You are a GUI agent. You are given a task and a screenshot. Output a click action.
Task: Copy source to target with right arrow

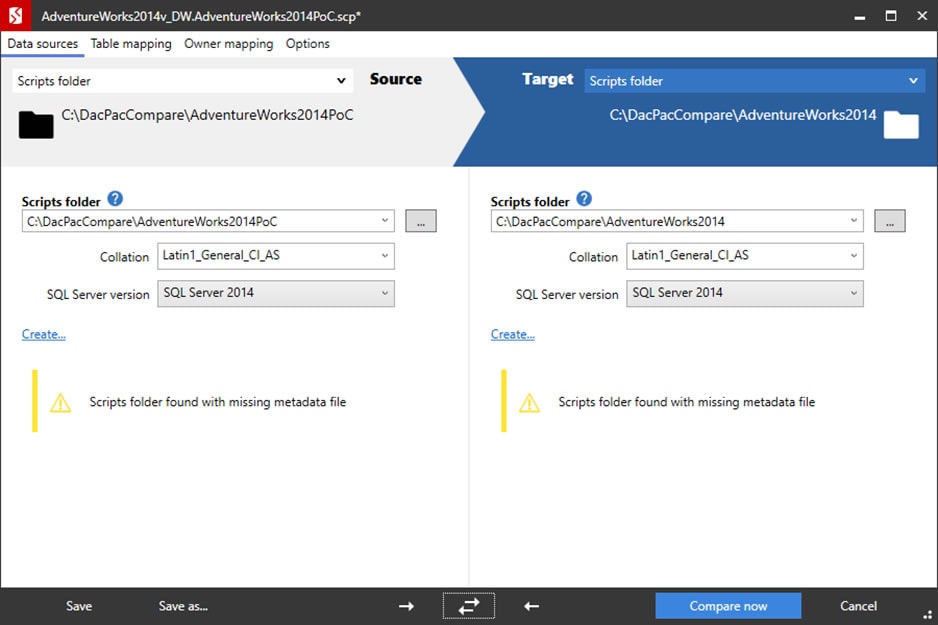pyautogui.click(x=407, y=606)
